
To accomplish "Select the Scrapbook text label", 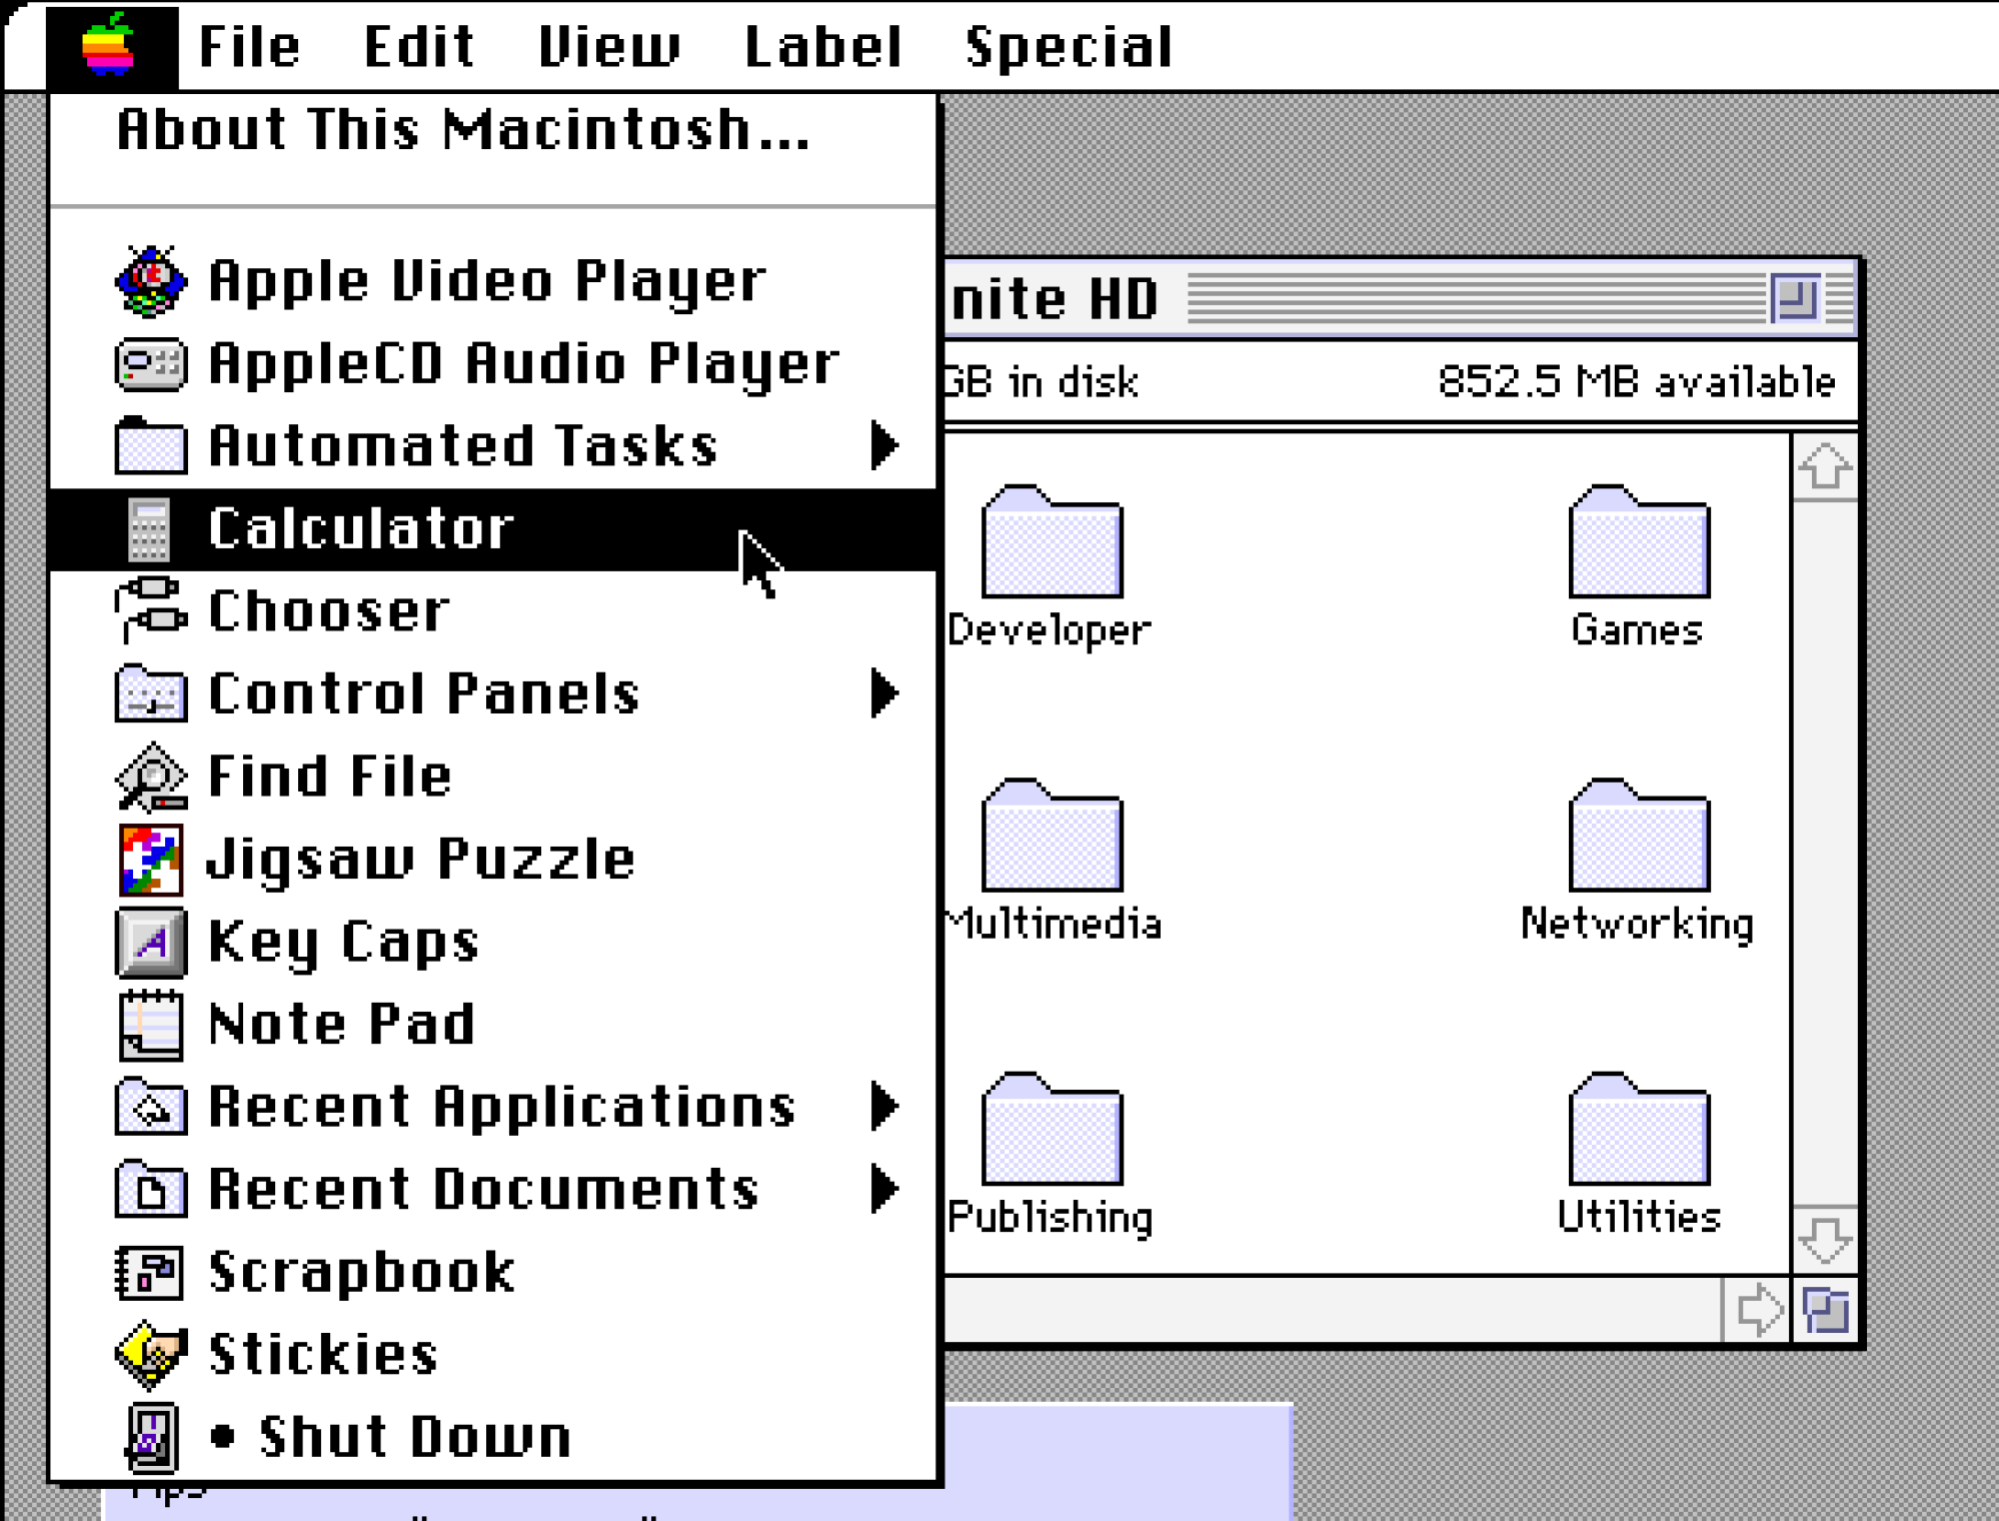I will click(x=361, y=1272).
